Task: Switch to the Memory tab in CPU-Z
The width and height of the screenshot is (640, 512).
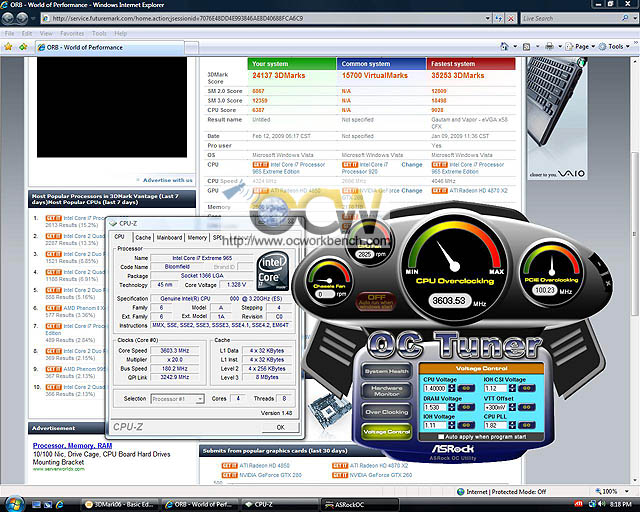Action: point(197,238)
